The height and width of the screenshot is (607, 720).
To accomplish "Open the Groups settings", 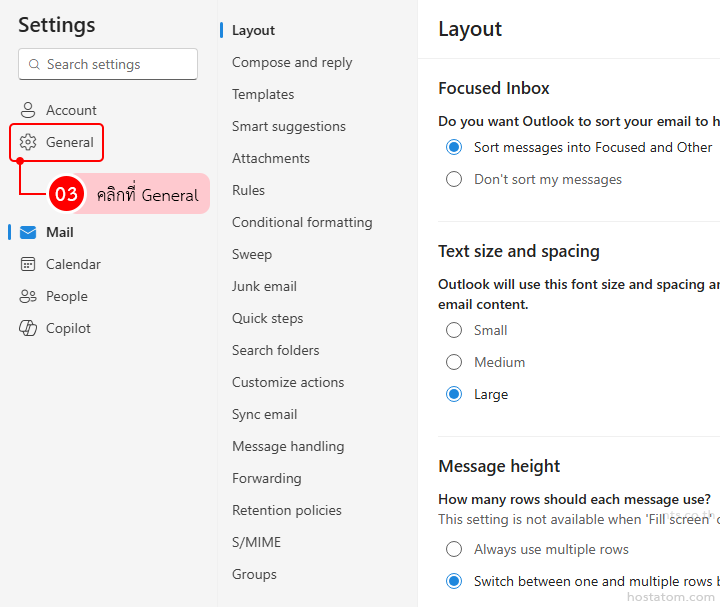I will 254,574.
